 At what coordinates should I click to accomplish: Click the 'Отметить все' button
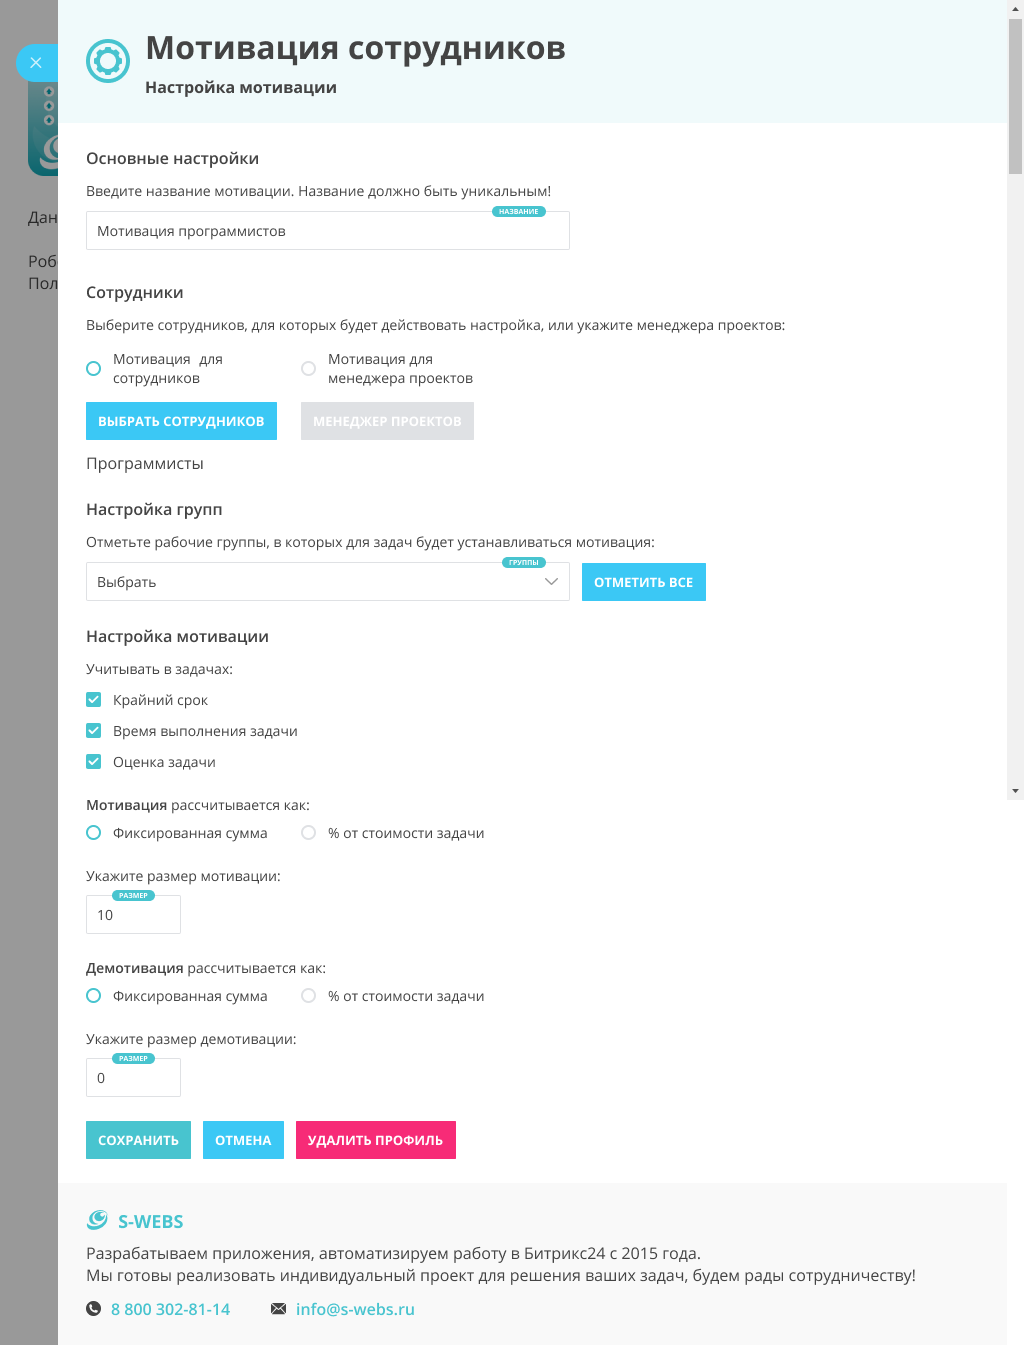point(643,582)
